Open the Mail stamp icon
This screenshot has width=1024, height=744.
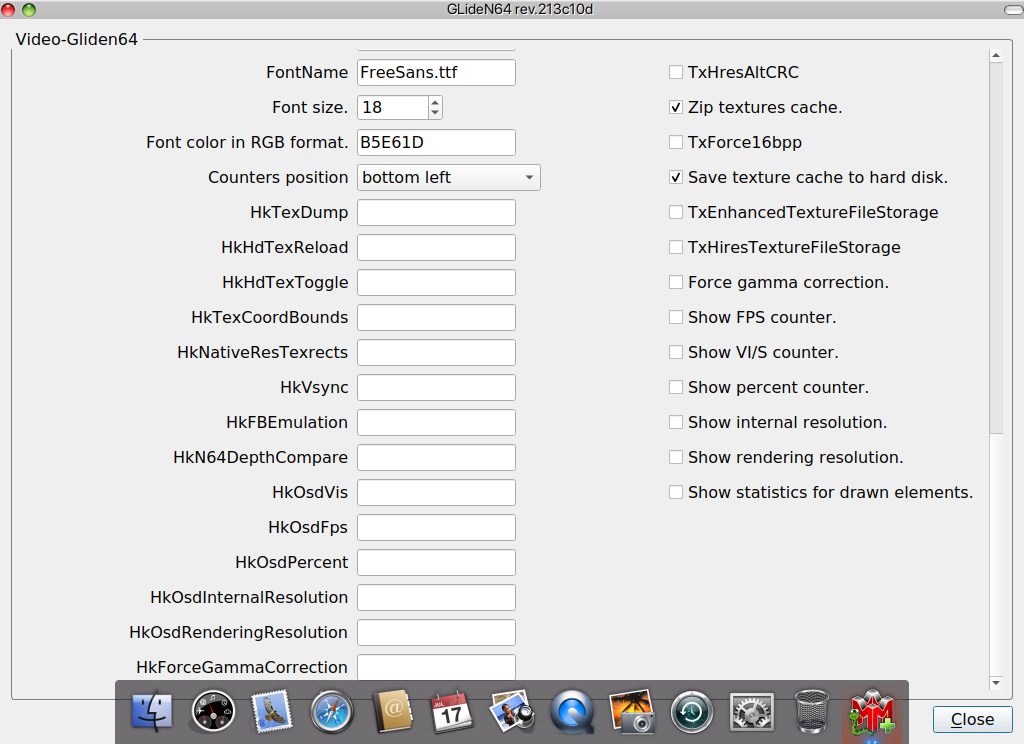click(x=272, y=712)
